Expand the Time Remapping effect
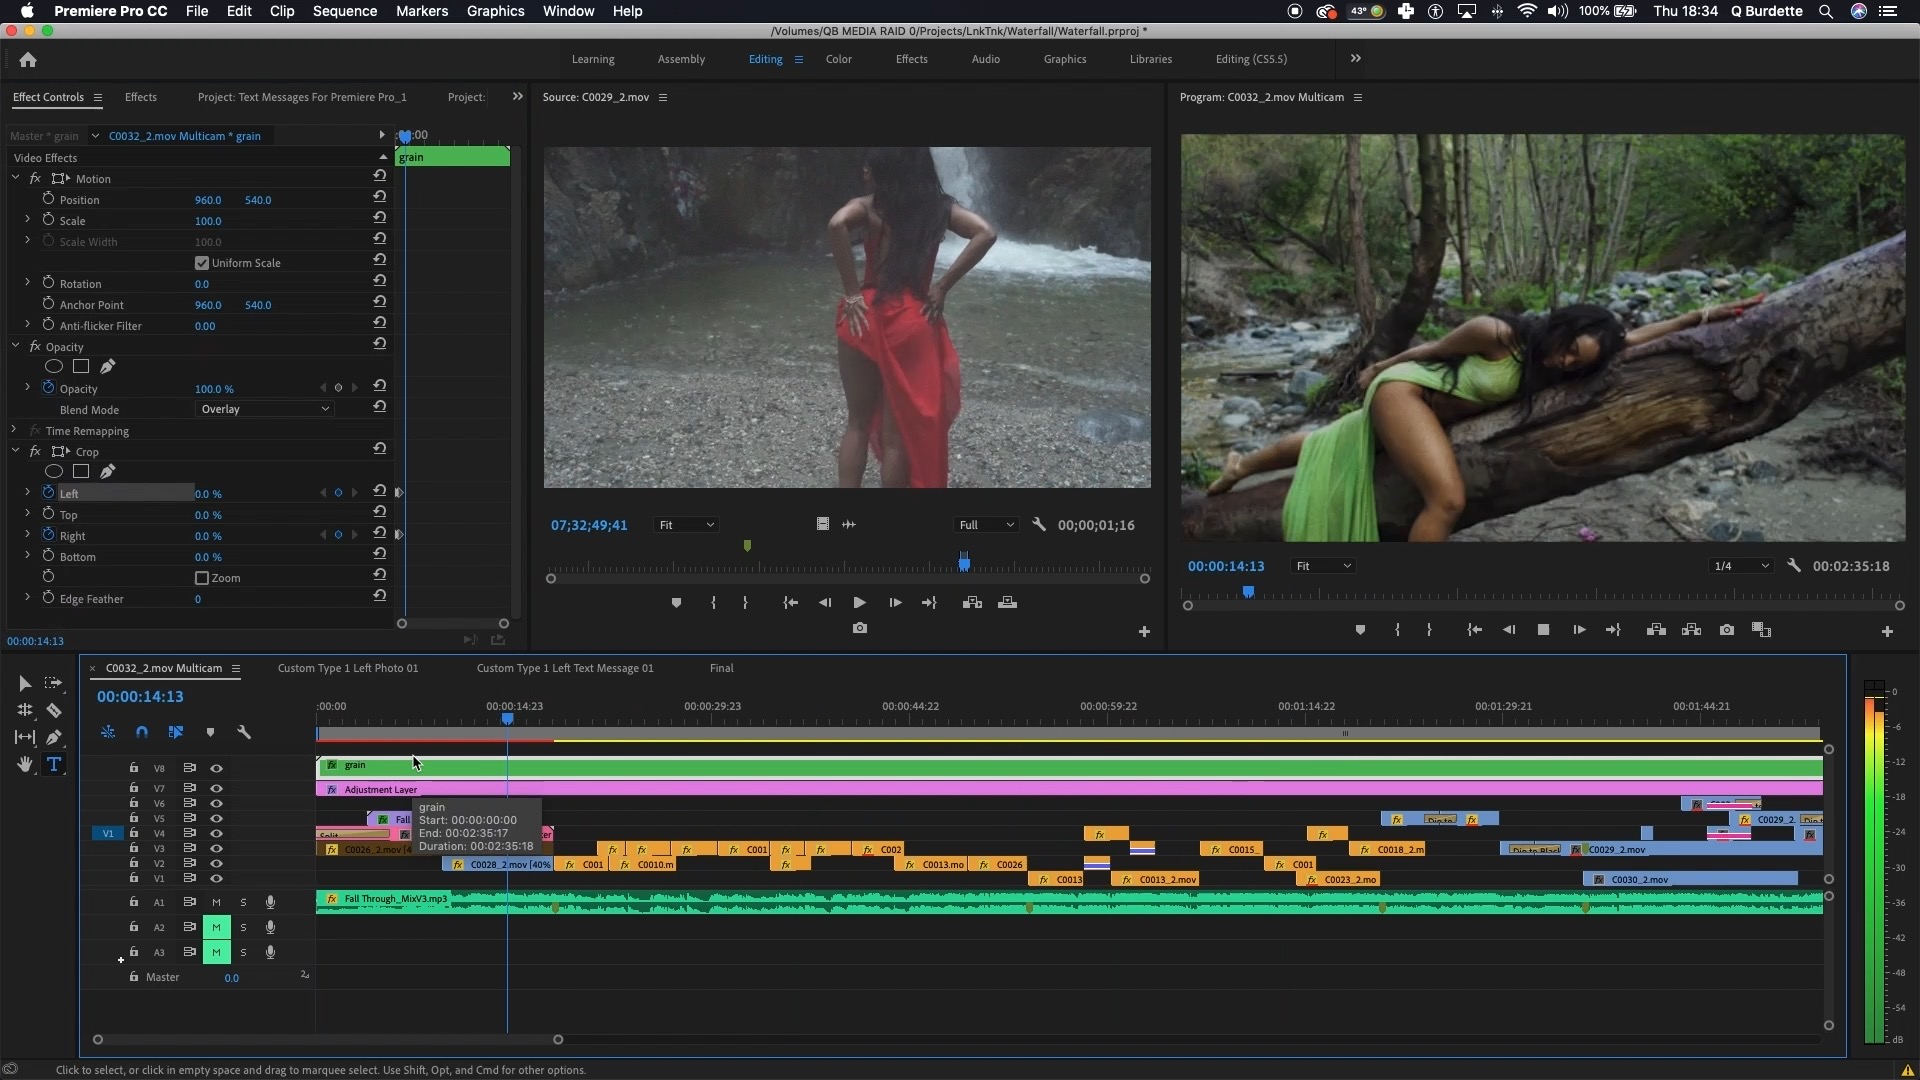1920x1080 pixels. pos(14,430)
